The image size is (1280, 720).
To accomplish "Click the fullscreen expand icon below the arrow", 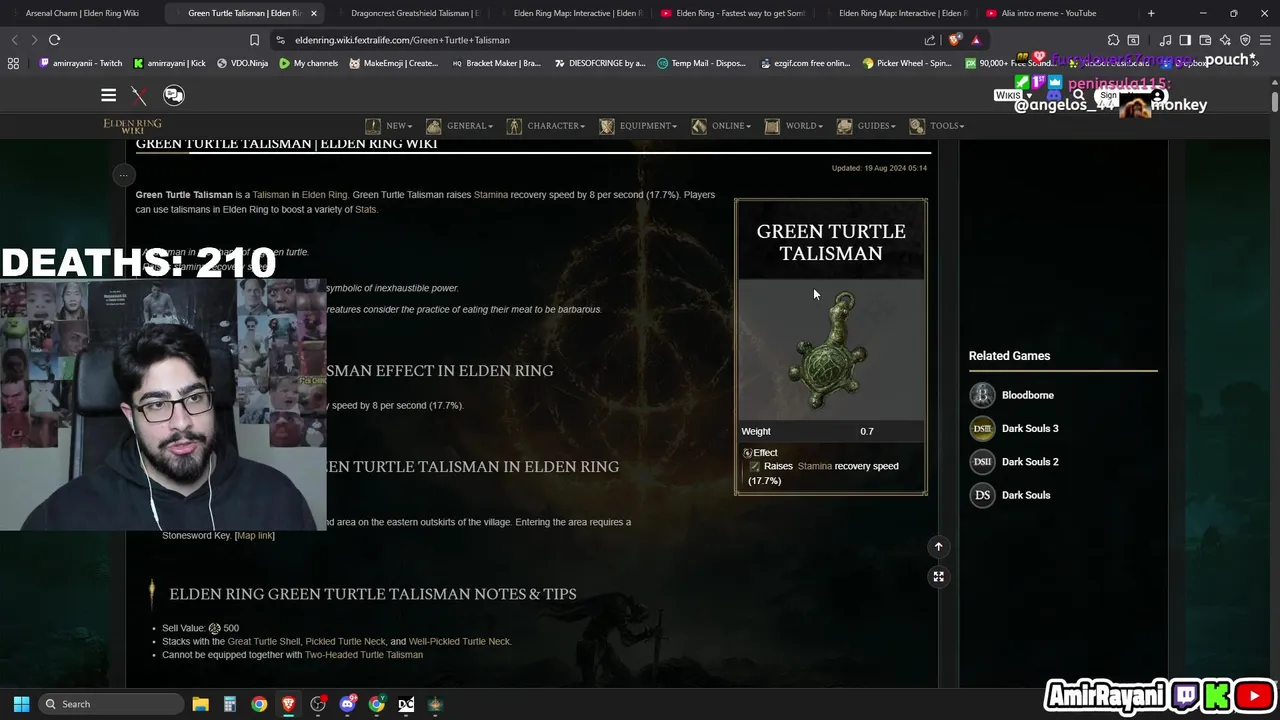I will (938, 576).
